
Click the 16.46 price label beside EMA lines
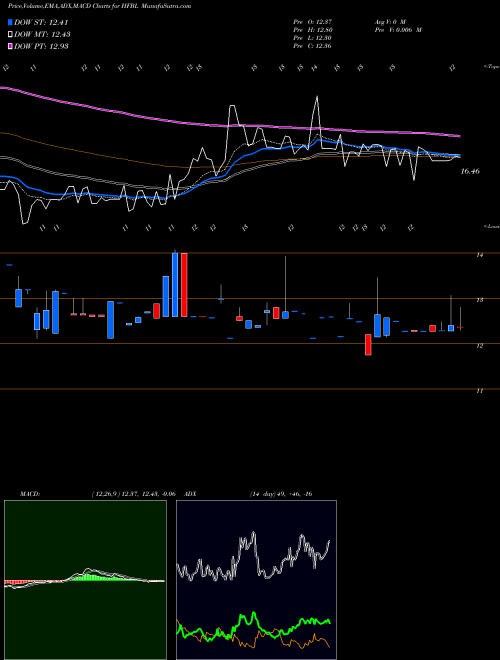coord(470,171)
